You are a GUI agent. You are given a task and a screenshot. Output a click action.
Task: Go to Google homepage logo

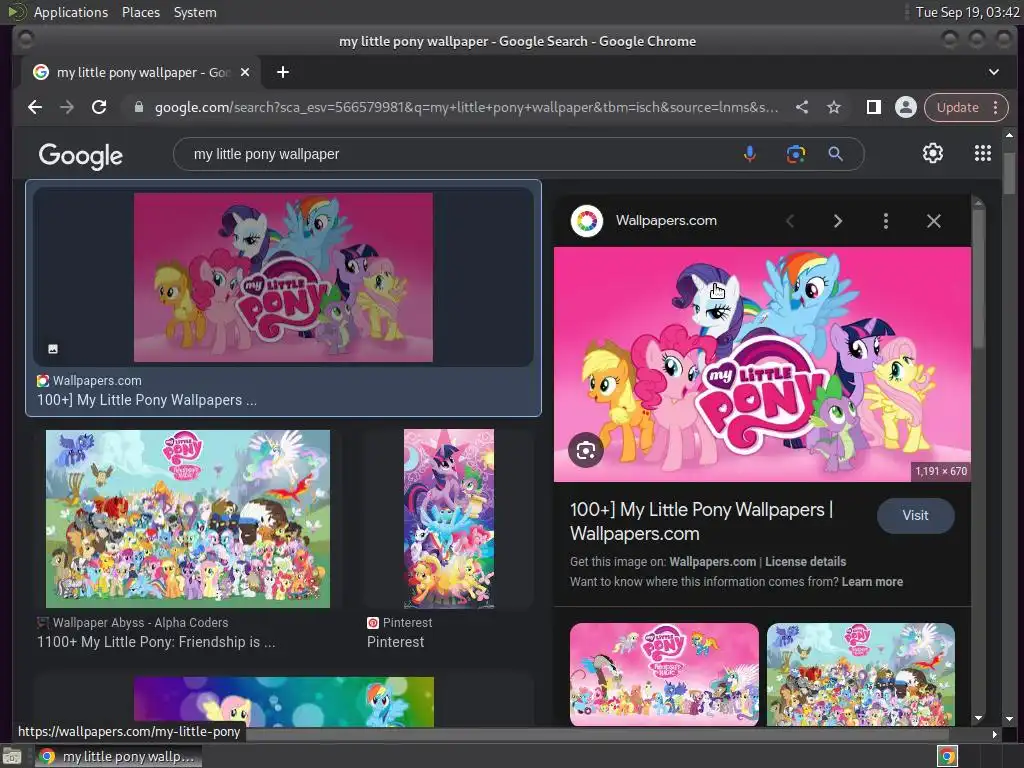(x=80, y=155)
